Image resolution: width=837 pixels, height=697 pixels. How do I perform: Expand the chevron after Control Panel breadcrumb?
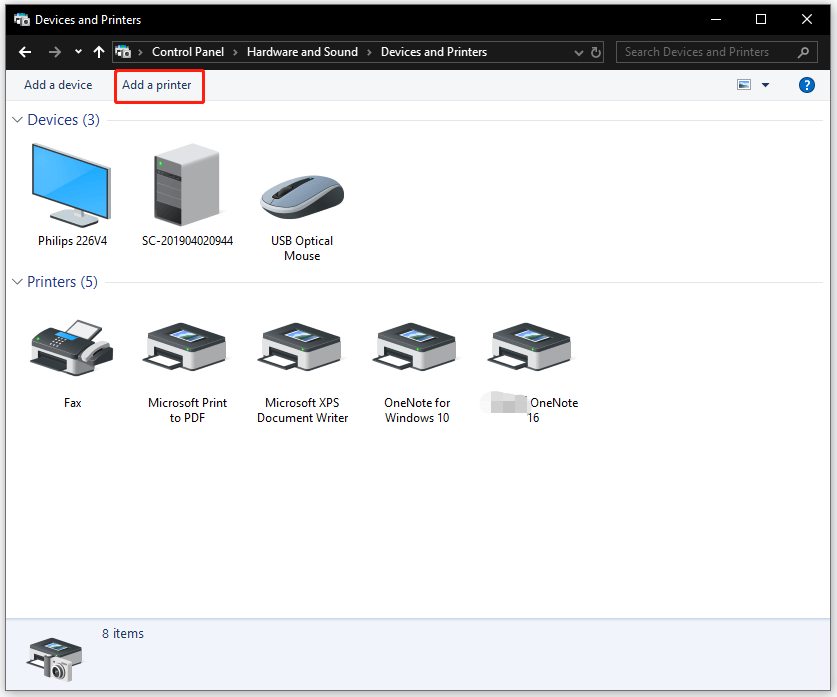[x=235, y=52]
